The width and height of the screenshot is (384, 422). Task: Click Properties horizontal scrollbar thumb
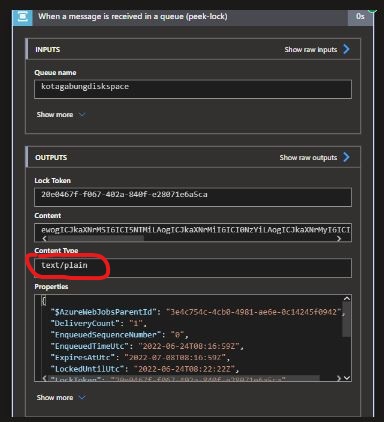pyautogui.click(x=184, y=378)
